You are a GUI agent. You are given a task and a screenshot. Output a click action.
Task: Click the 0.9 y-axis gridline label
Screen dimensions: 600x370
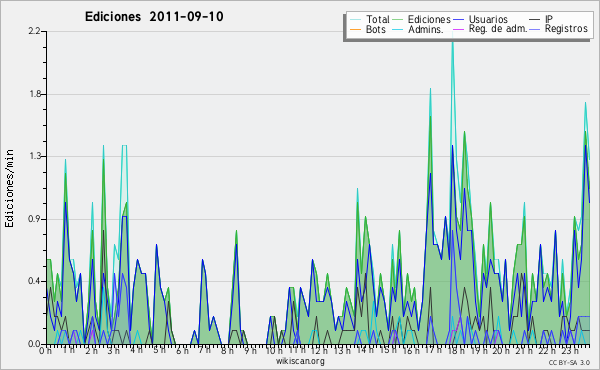point(35,219)
